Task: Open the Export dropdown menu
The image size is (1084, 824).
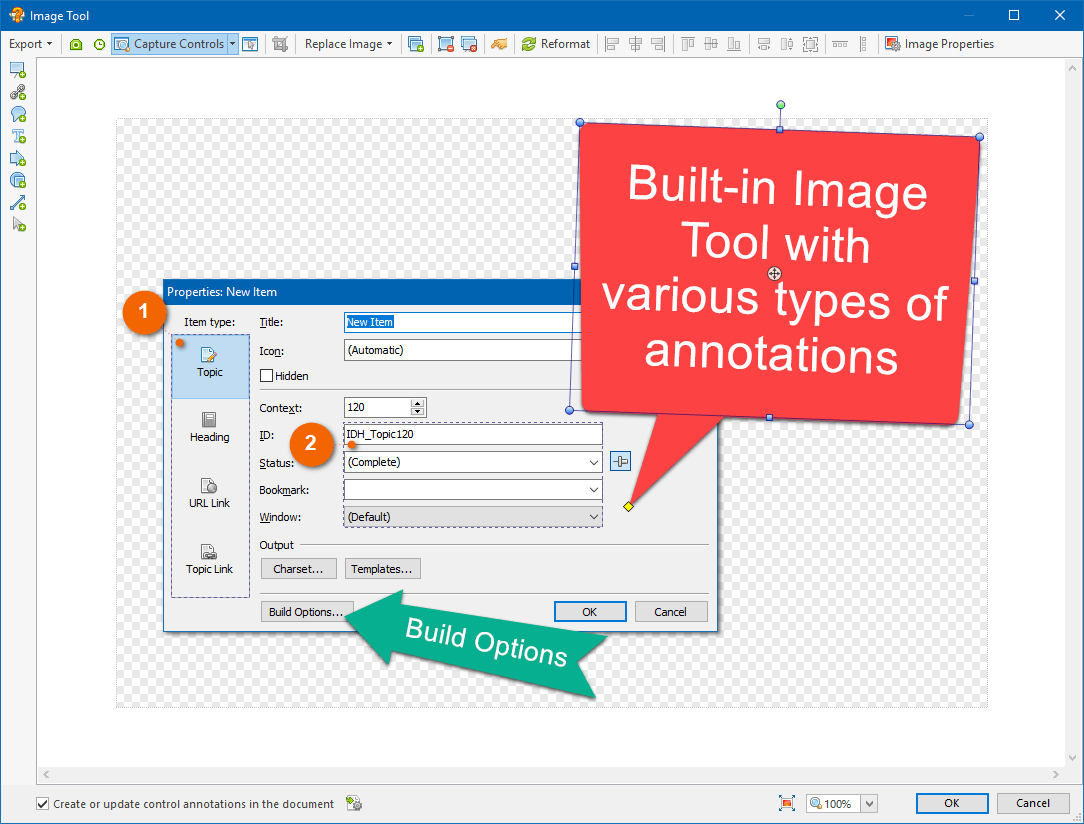Action: point(31,44)
